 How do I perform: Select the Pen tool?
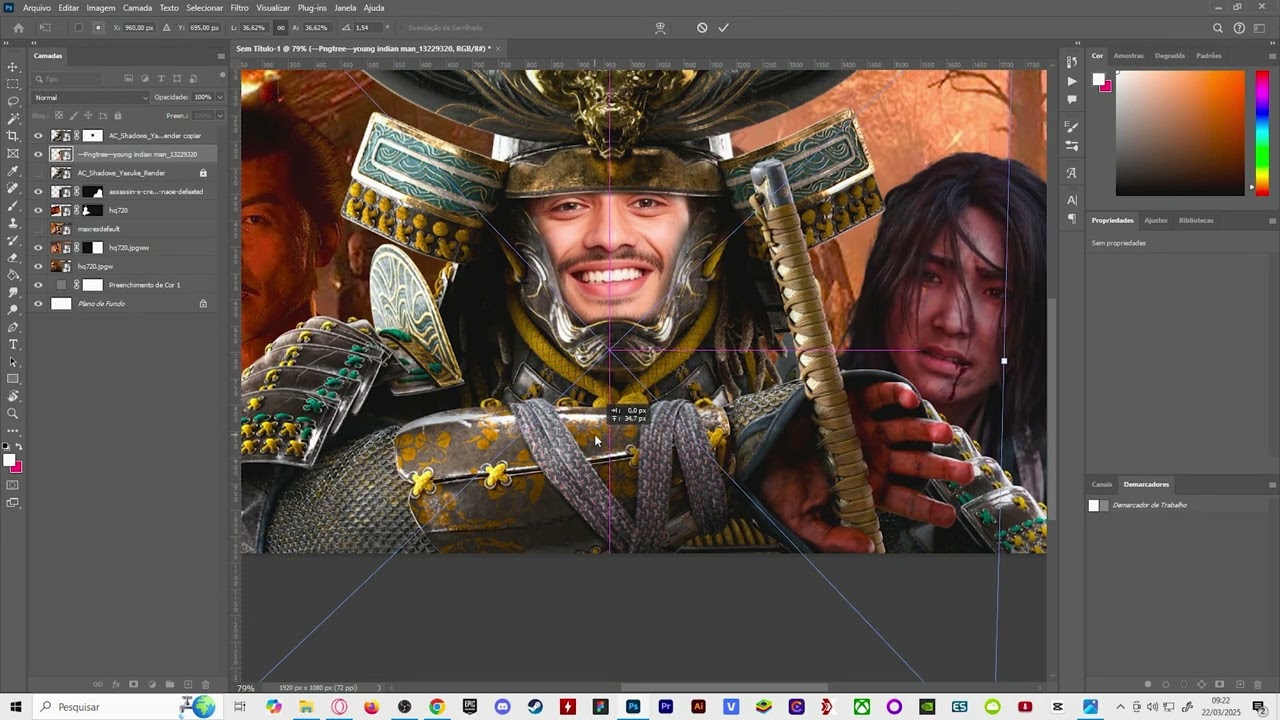pos(13,327)
